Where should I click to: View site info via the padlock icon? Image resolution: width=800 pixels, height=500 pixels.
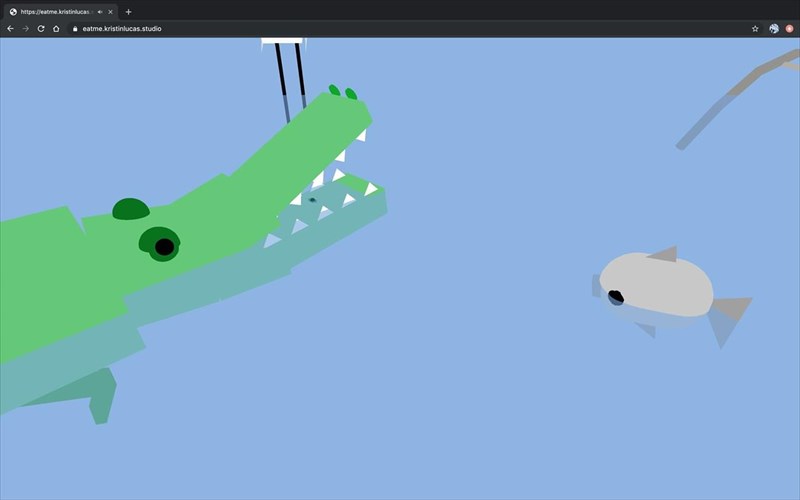pyautogui.click(x=73, y=29)
